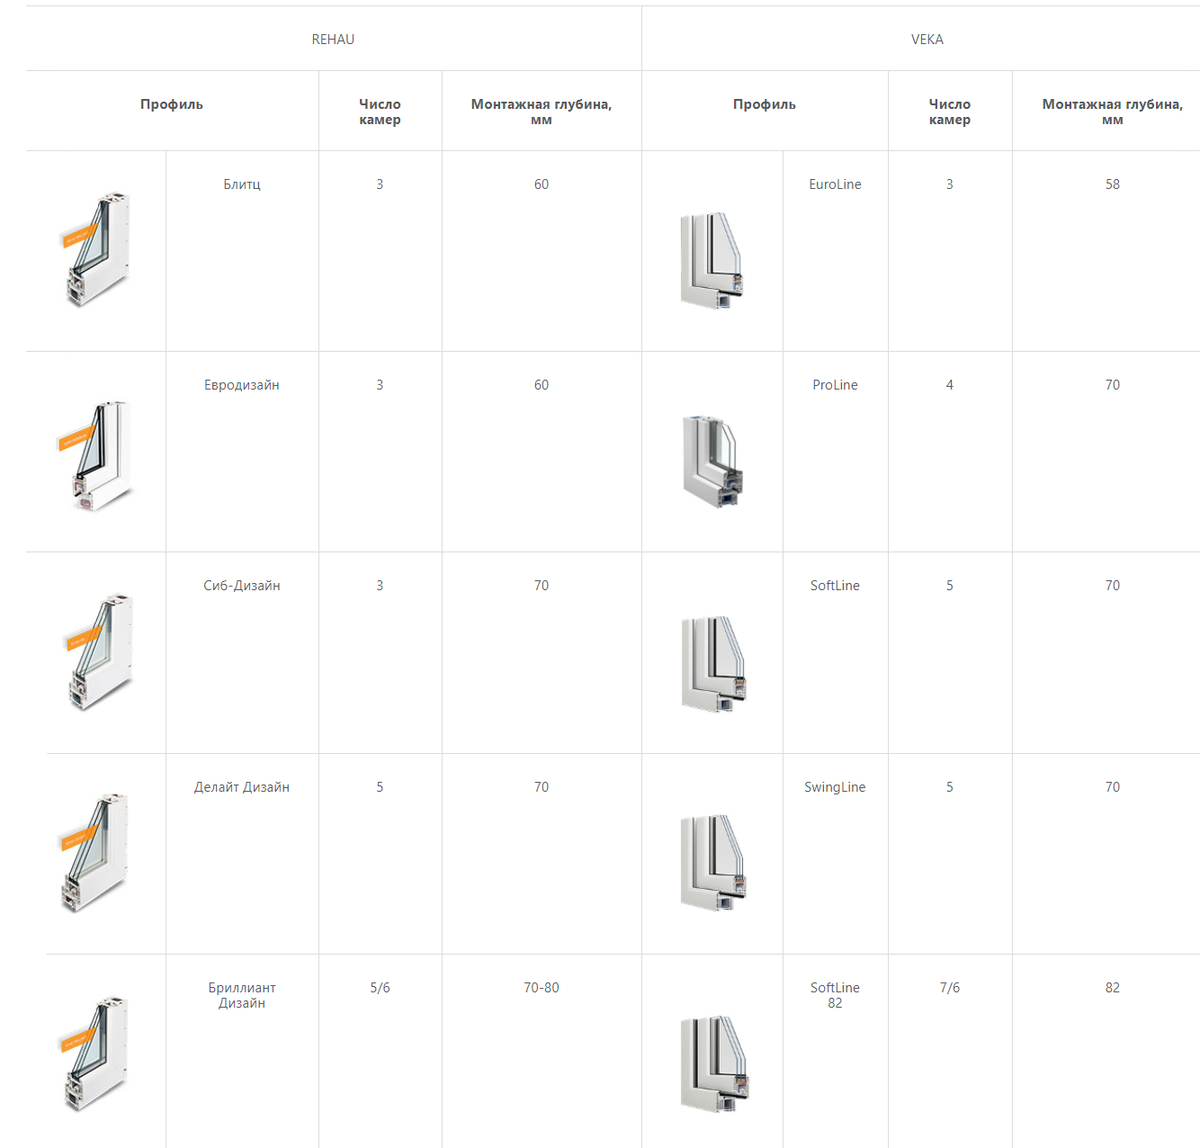Screen dimensions: 1200x1148
Task: Select the ProLine profile name
Action: [x=835, y=385]
